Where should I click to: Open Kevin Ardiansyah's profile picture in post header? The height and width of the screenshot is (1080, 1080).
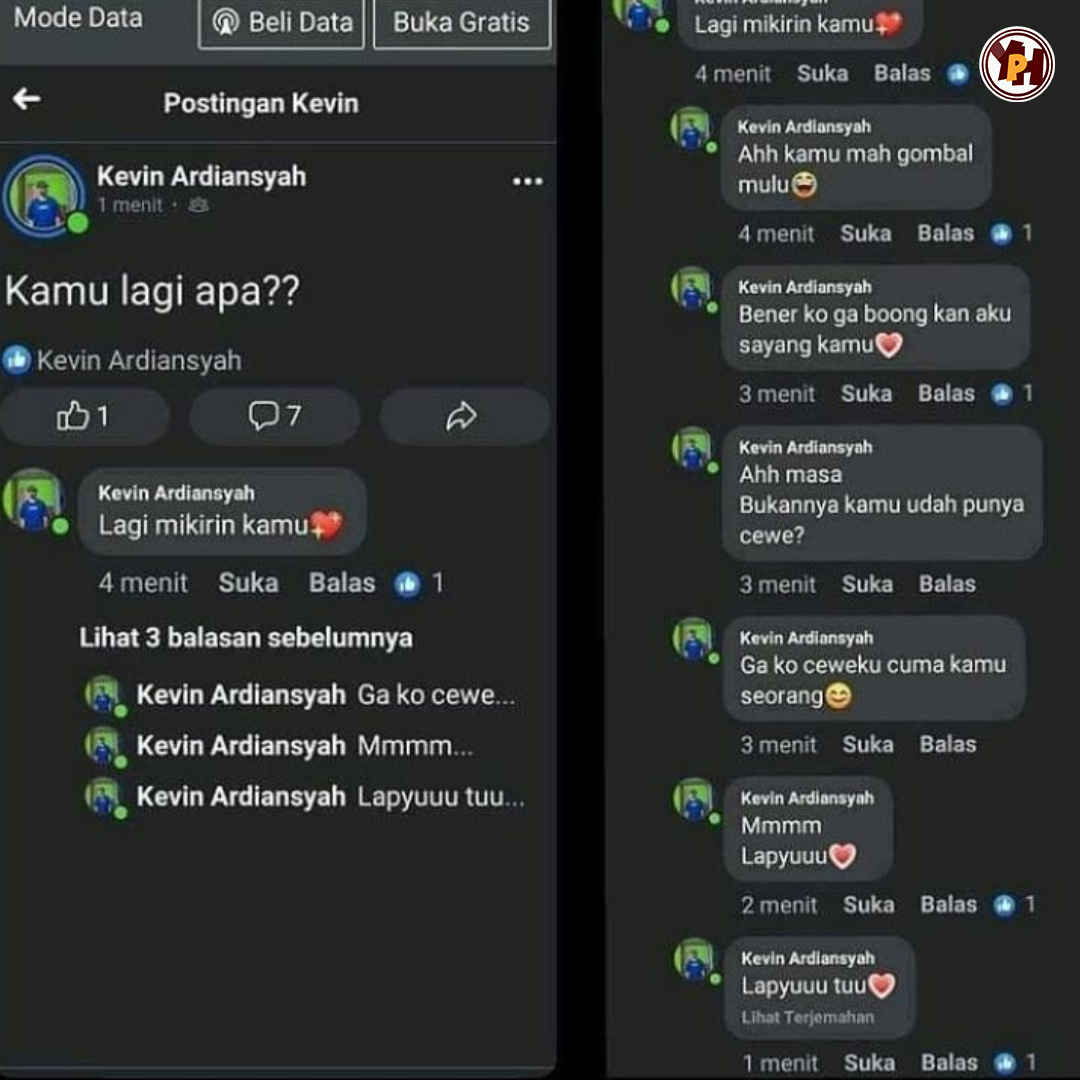pos(44,196)
